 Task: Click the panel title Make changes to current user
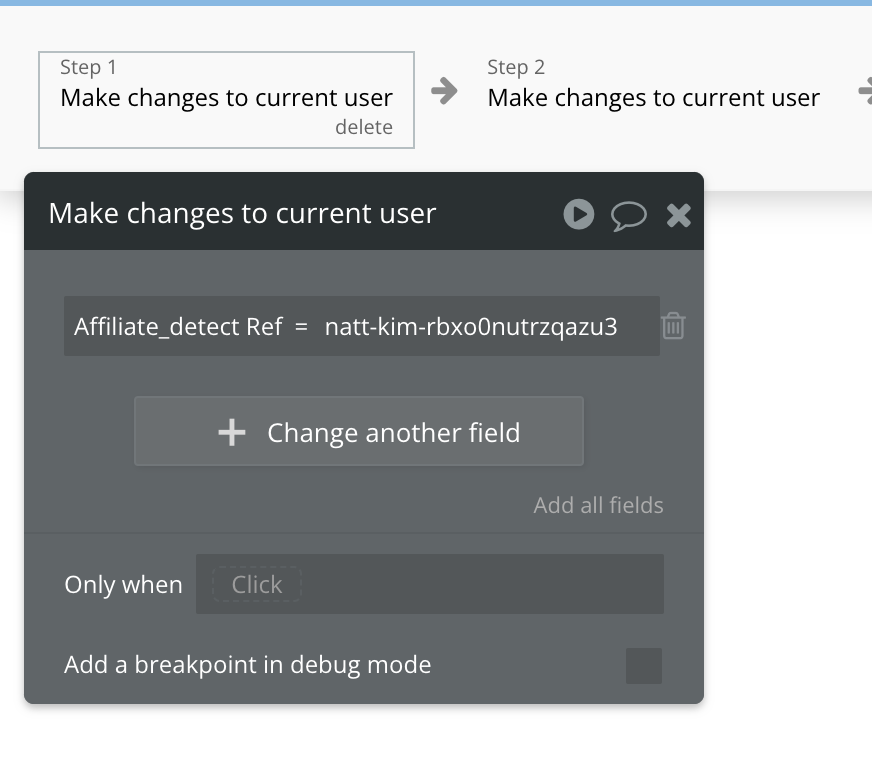click(x=242, y=214)
